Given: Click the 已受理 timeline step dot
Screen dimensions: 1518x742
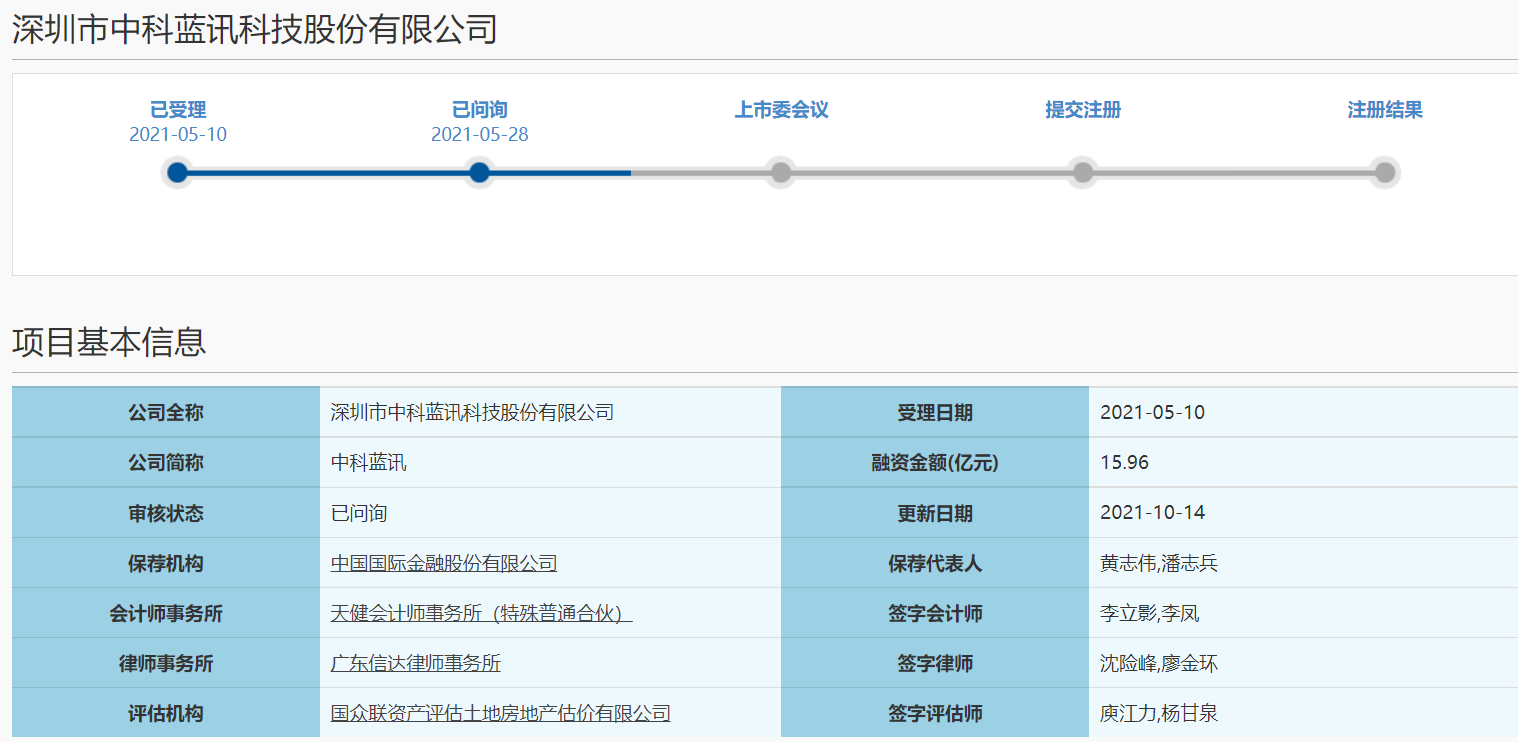Looking at the screenshot, I should coord(178,173).
